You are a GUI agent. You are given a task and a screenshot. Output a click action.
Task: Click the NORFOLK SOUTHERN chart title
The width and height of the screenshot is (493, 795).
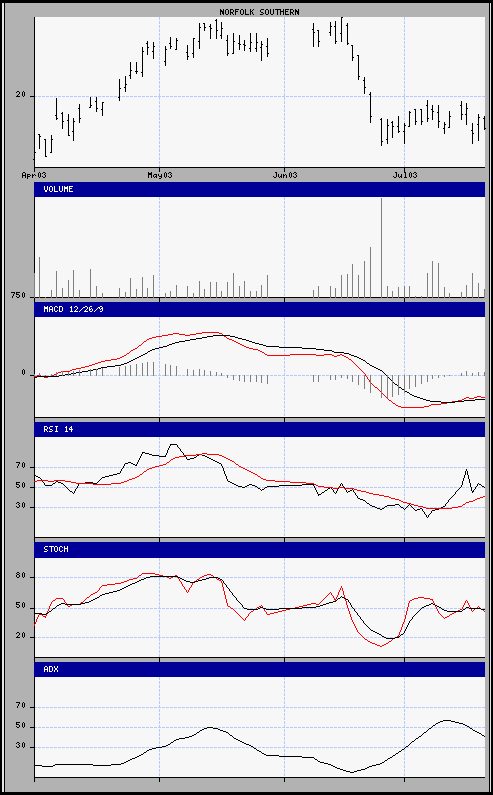click(x=259, y=12)
